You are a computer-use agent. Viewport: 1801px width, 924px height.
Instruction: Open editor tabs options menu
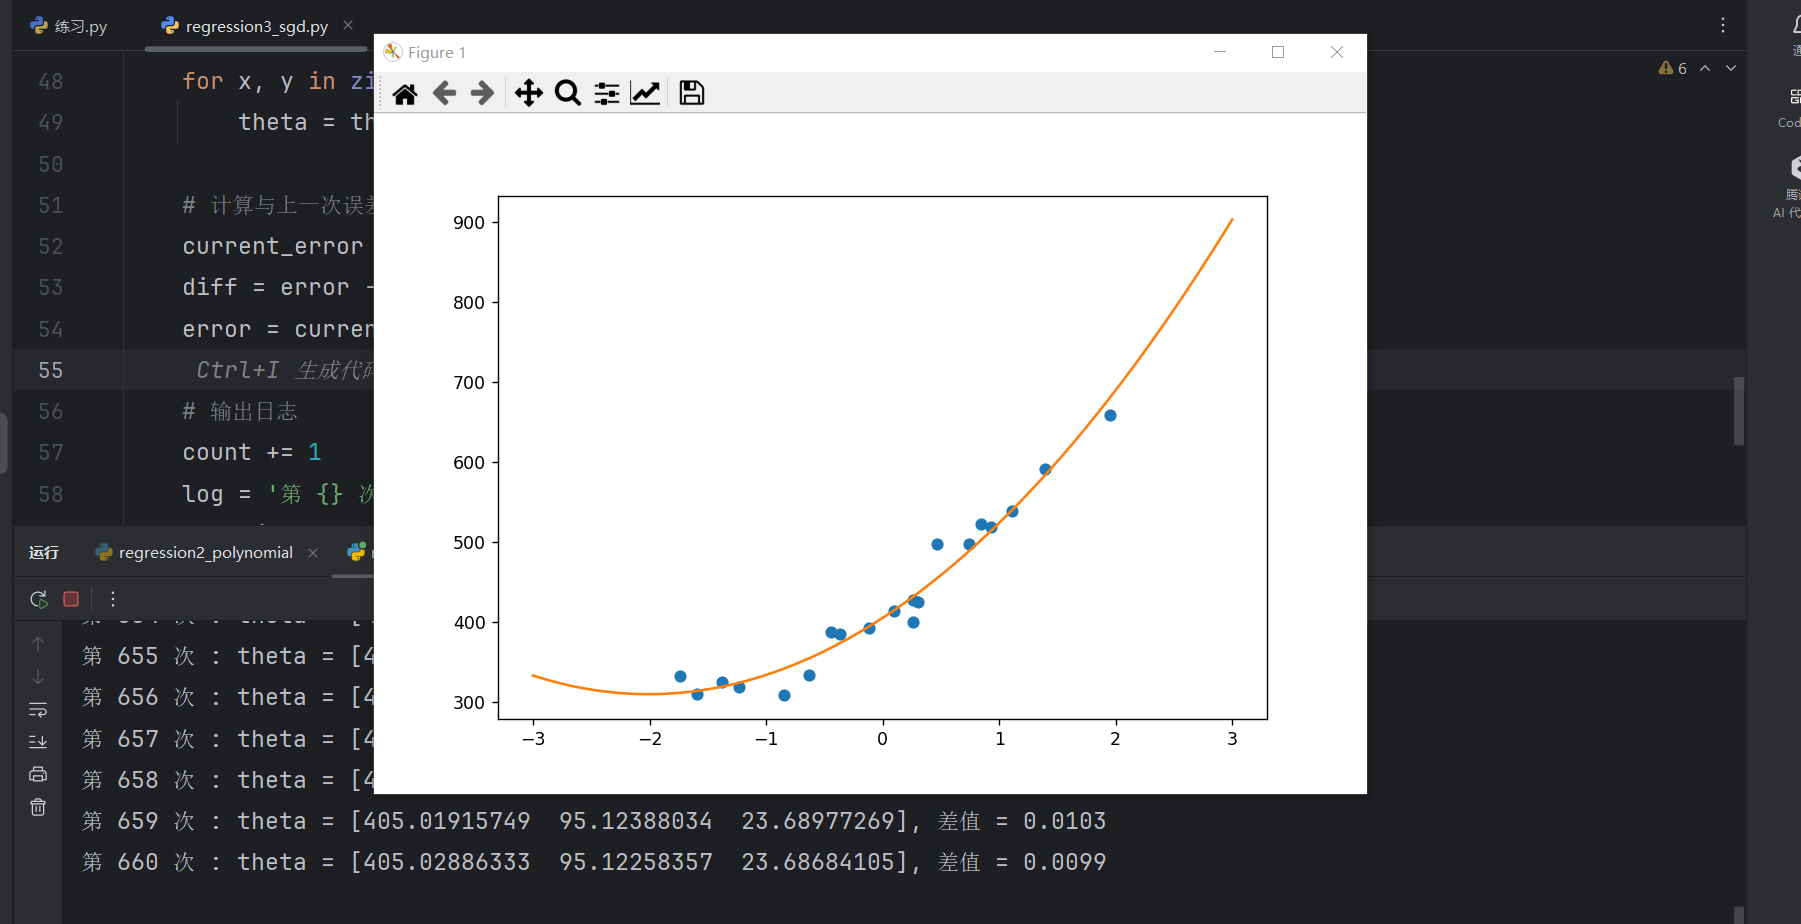[x=1723, y=26]
